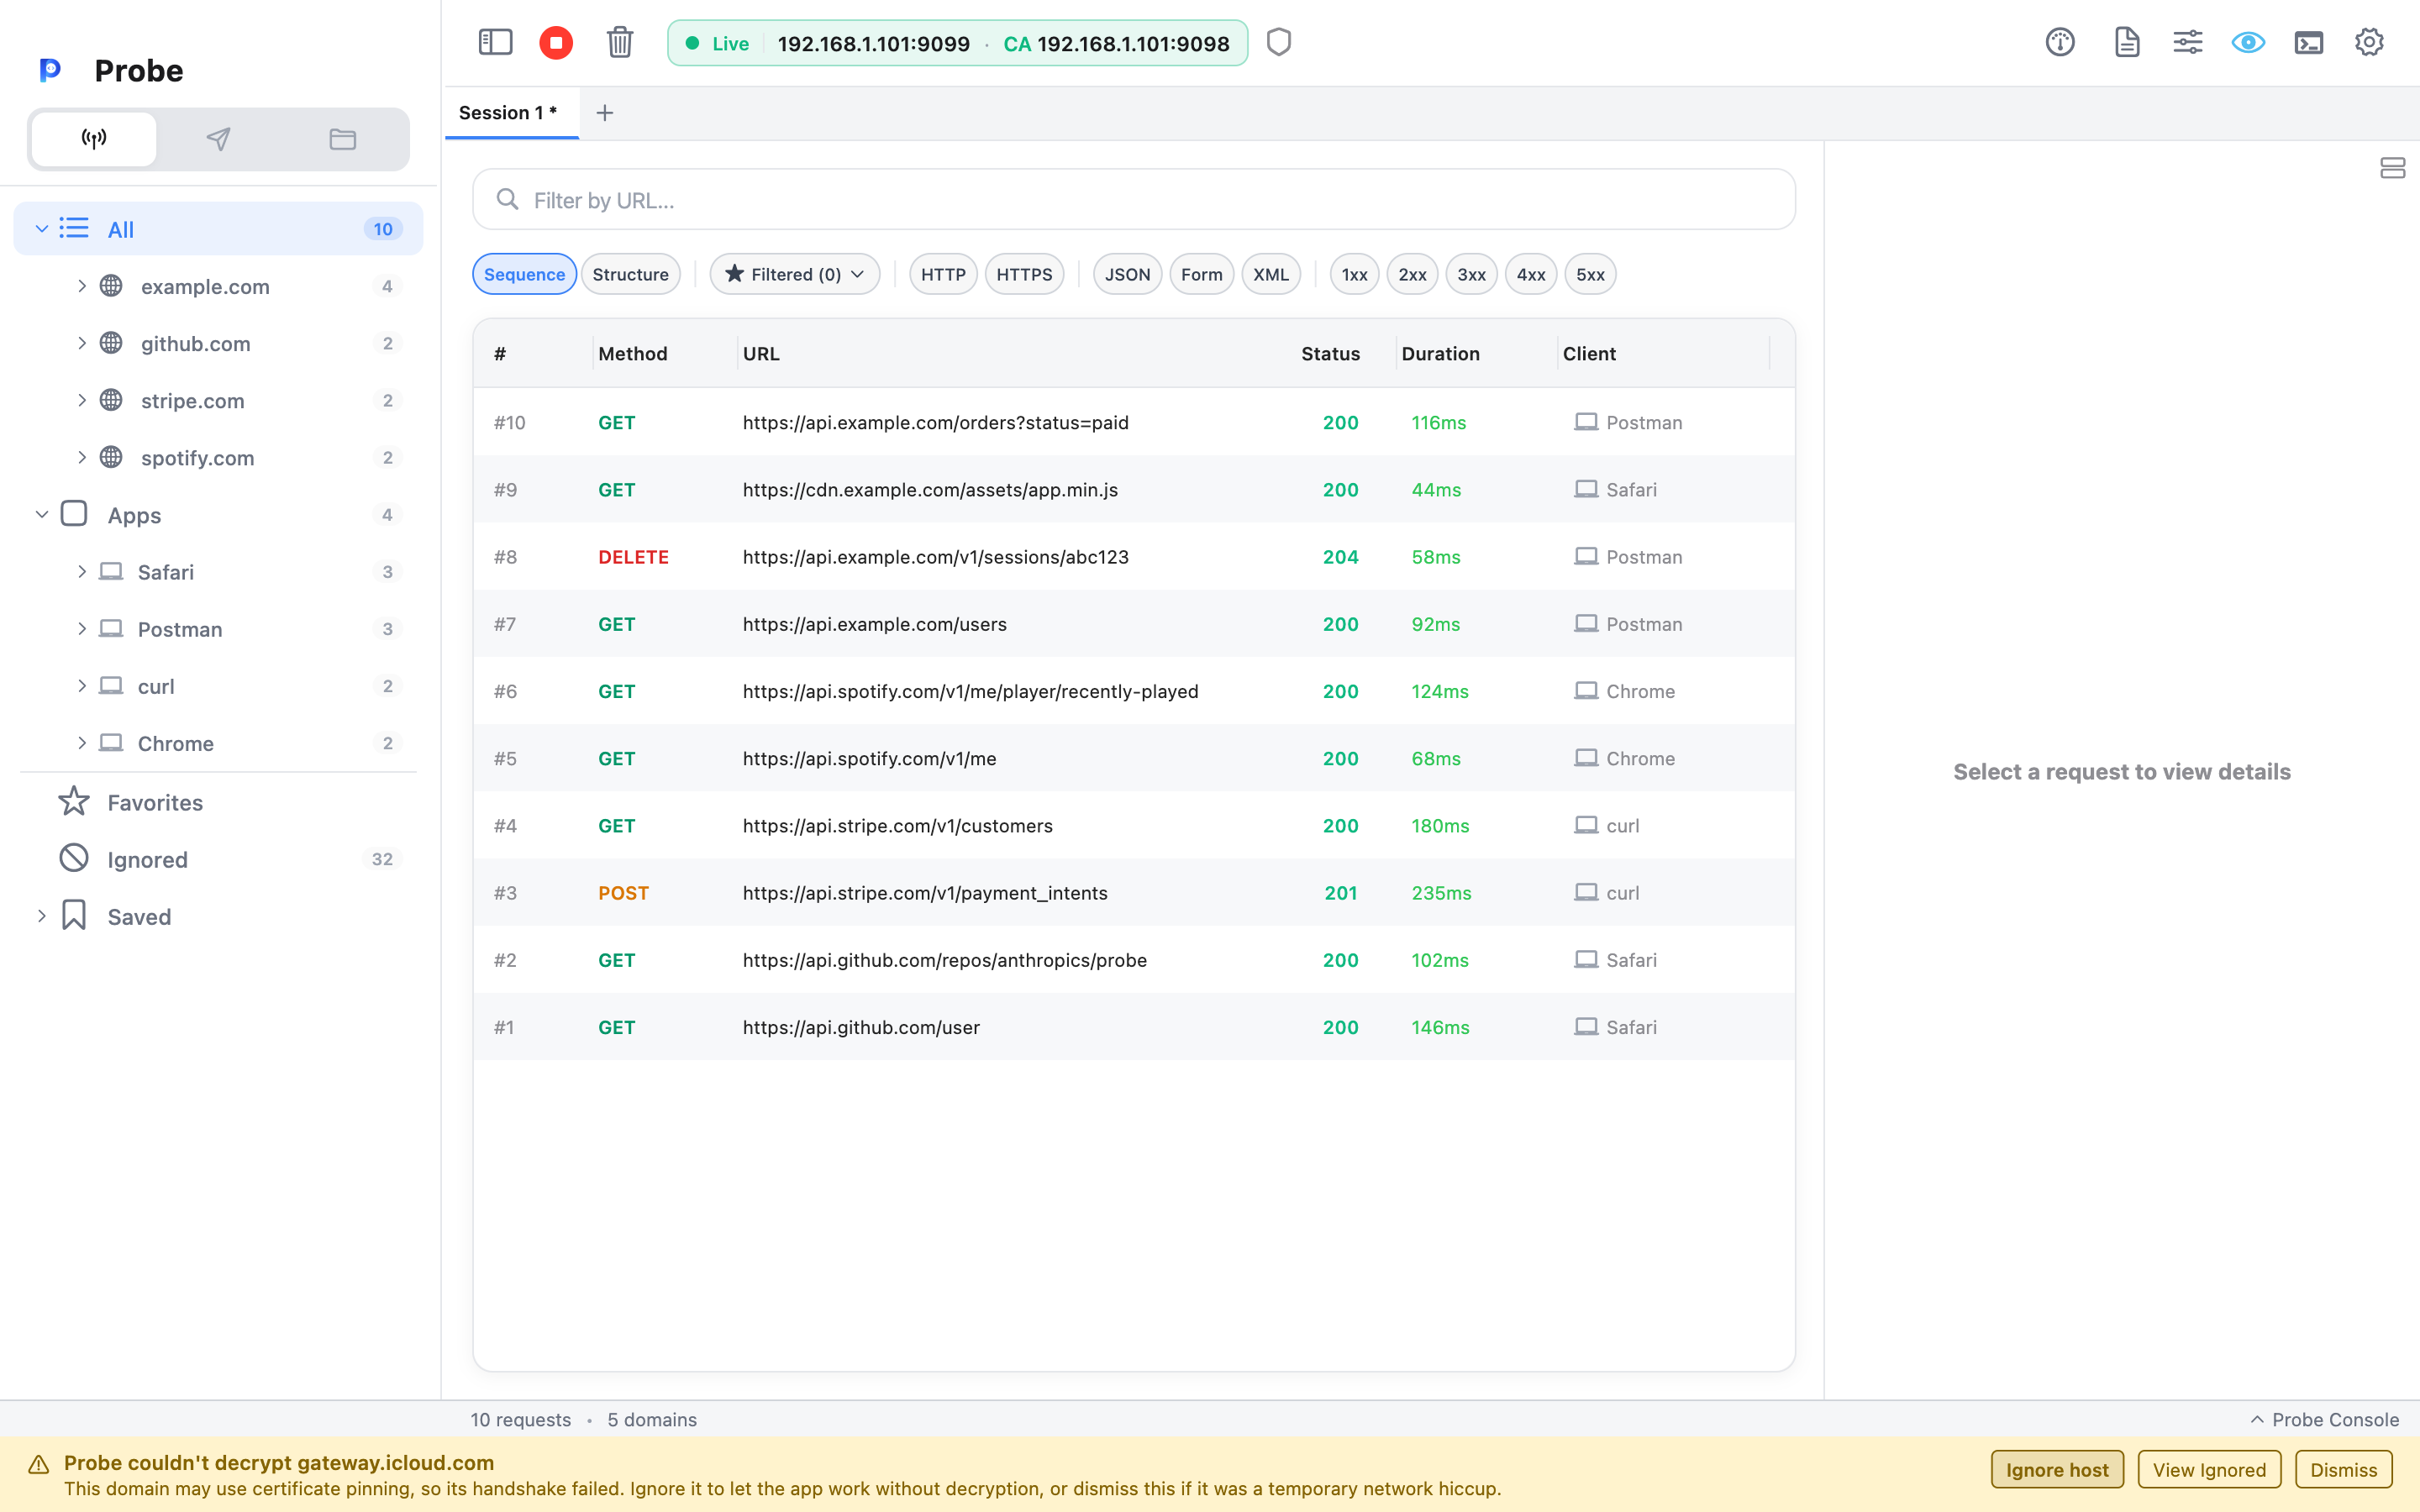Viewport: 2420px width, 1512px height.
Task: Toggle the 4xx status filter
Action: point(1531,274)
